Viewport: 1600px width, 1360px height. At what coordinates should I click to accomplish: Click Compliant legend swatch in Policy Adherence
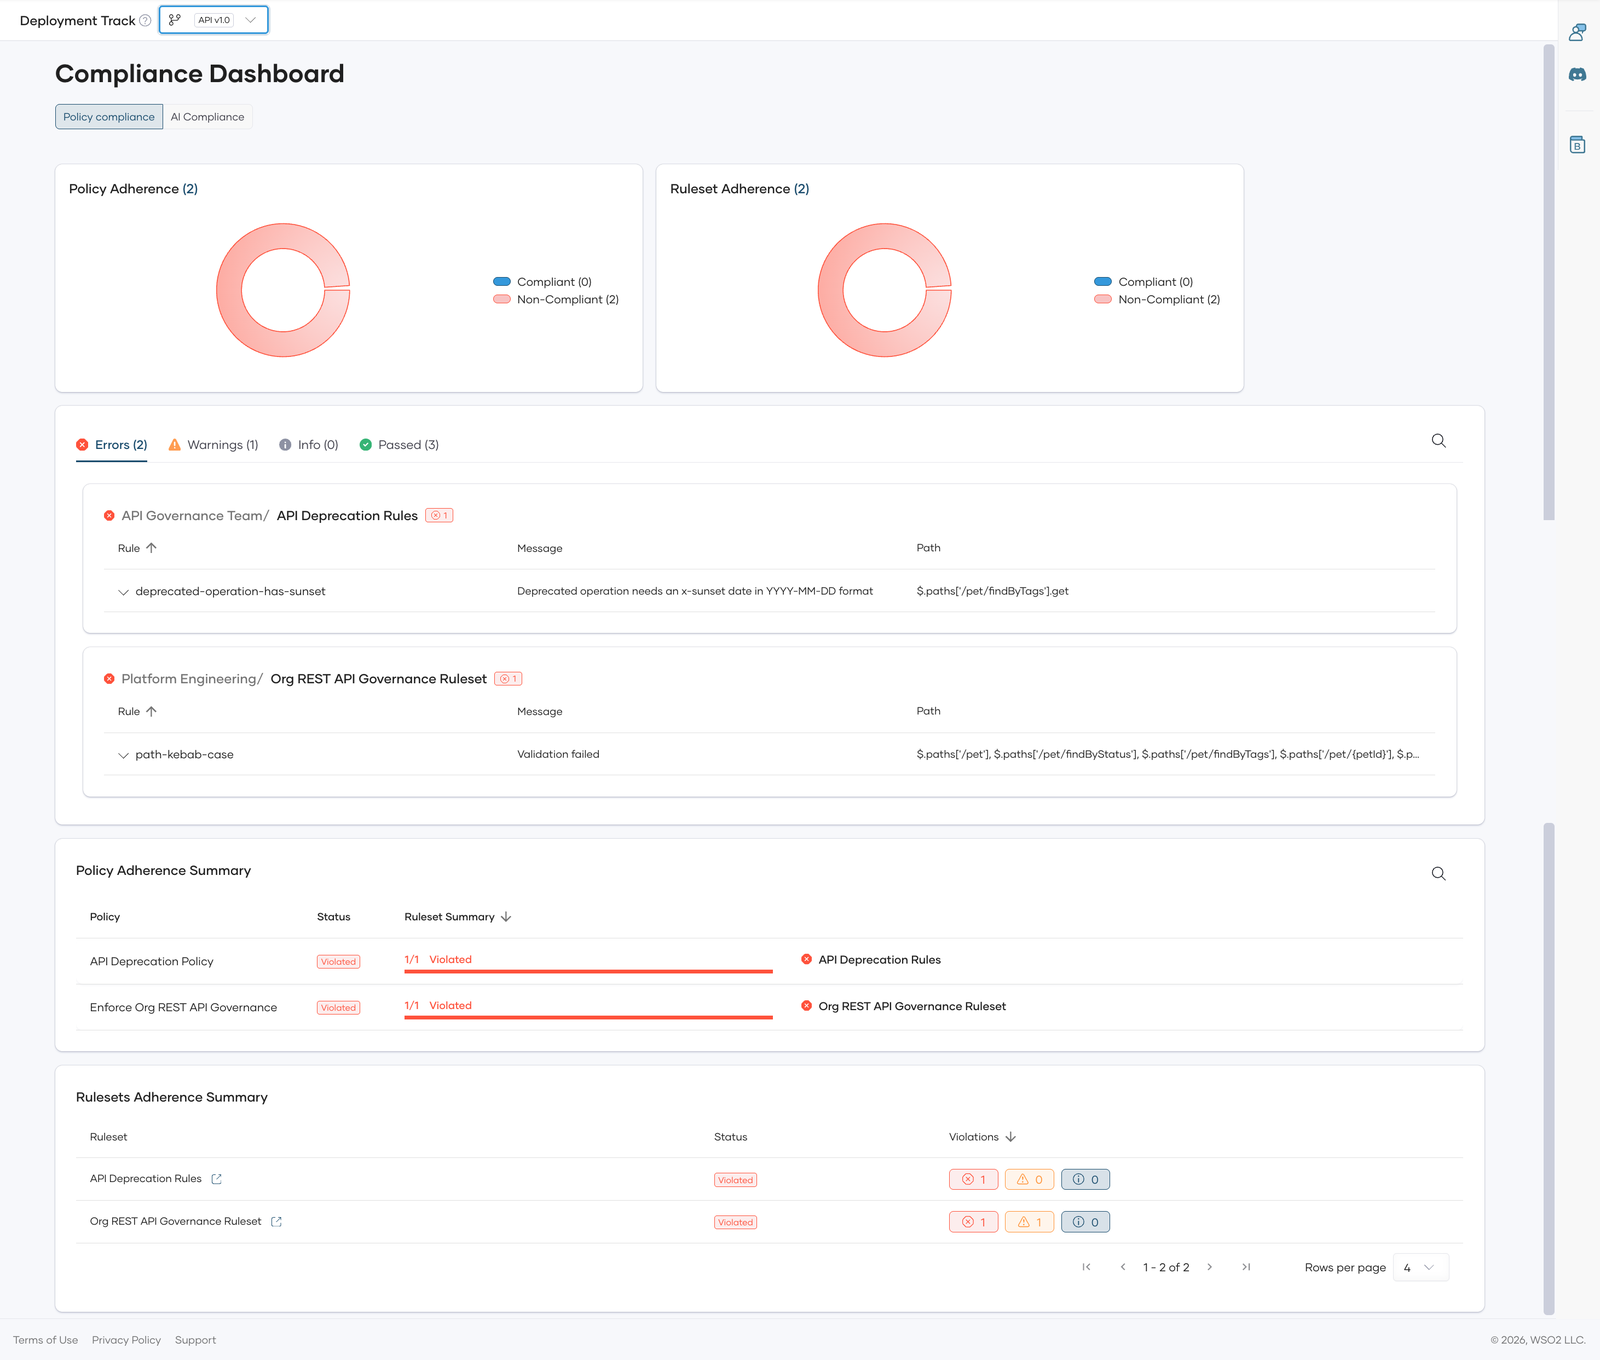tap(502, 282)
